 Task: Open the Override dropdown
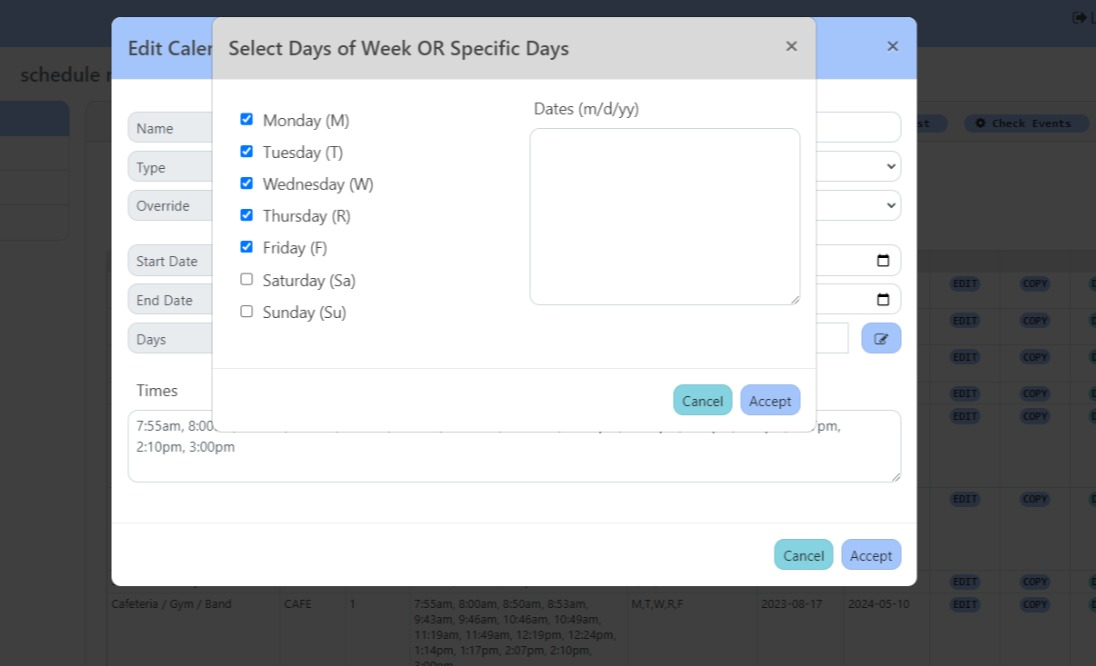(890, 206)
